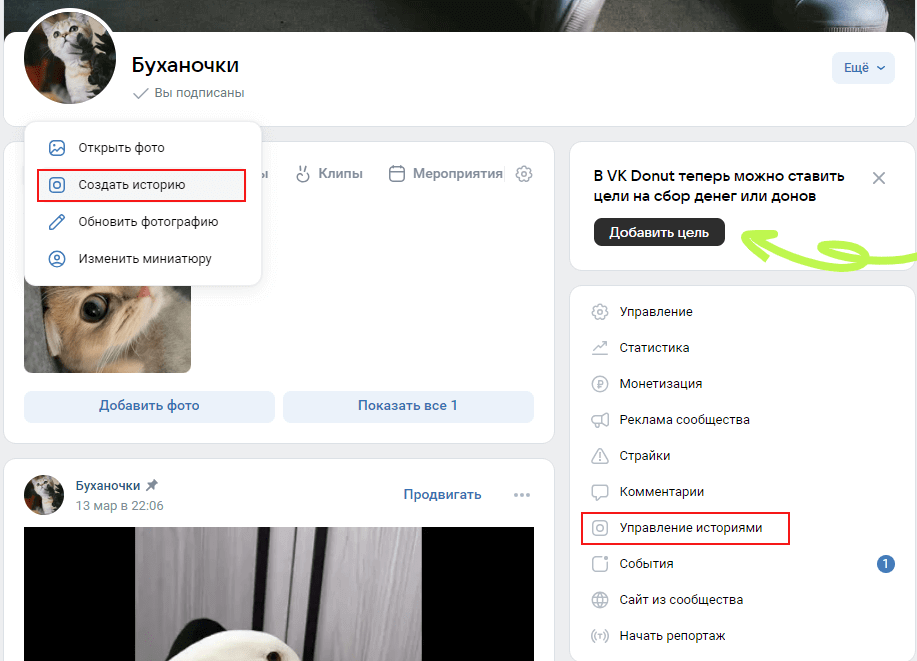Click the small avatar on the pinned post
This screenshot has height=661, width=917.
coord(44,495)
